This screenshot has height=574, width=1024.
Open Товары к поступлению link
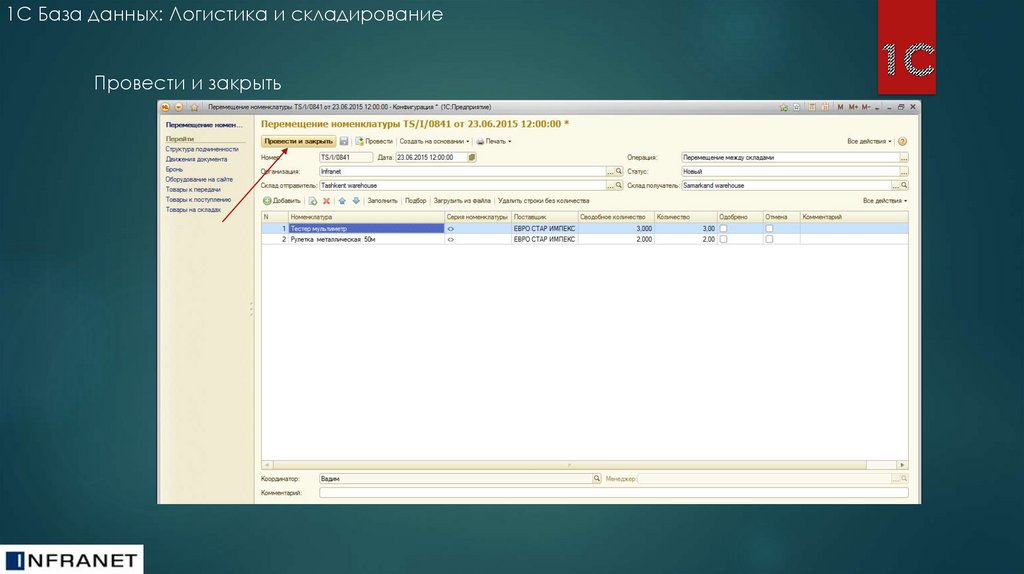[198, 199]
